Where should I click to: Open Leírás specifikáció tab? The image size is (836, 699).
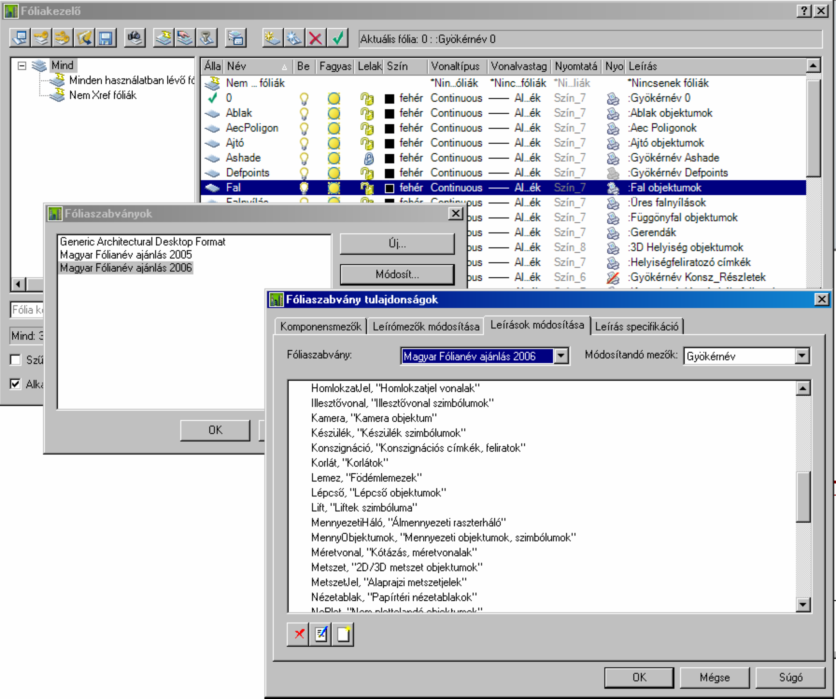(637, 326)
